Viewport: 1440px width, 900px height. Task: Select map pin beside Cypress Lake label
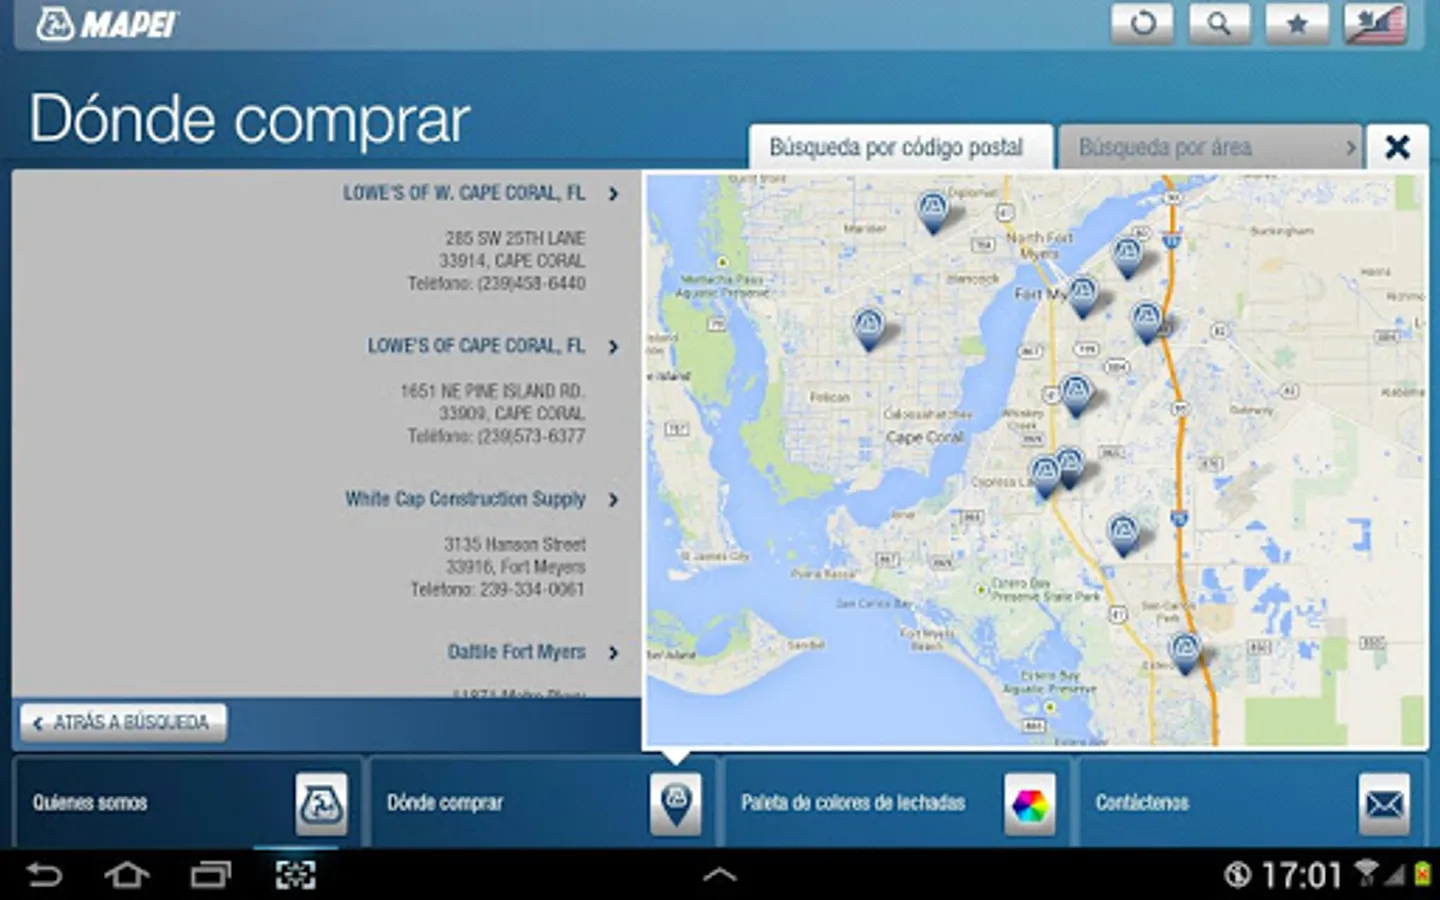1044,476
